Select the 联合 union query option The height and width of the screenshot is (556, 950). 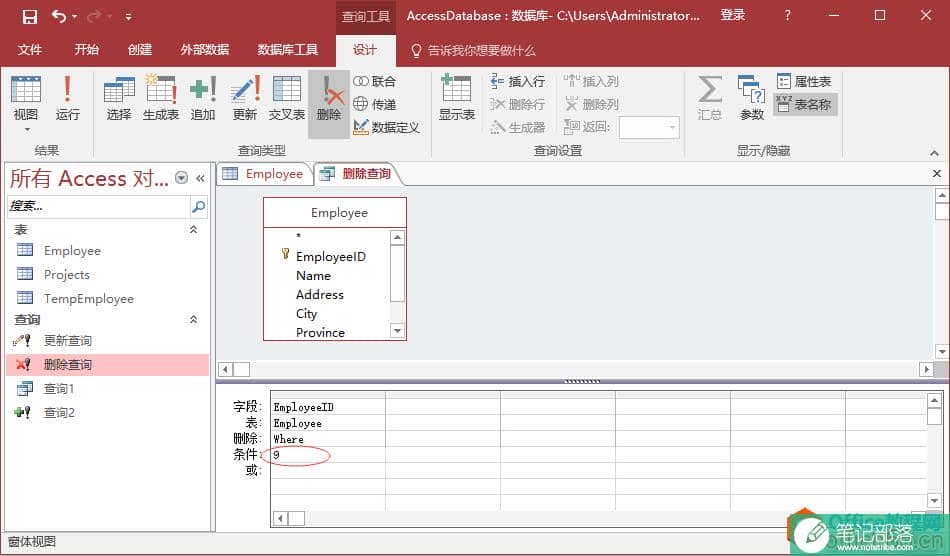point(374,81)
